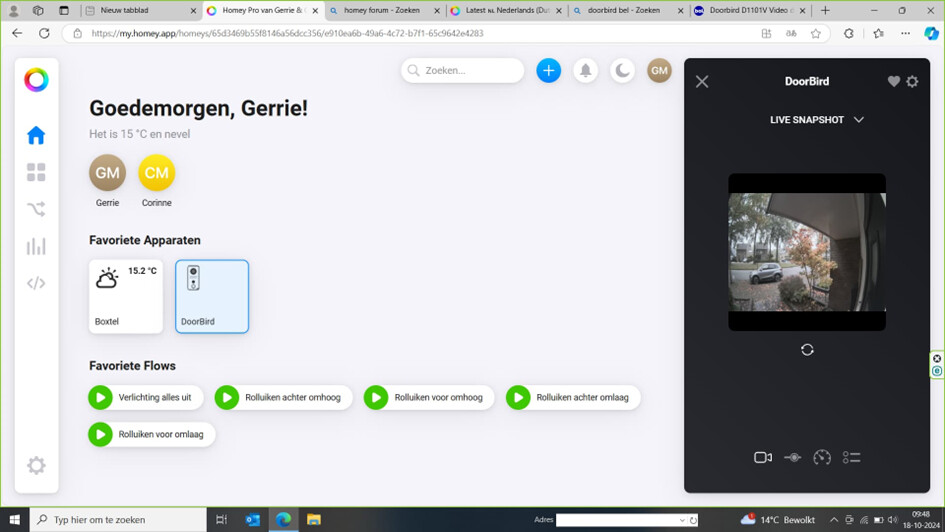Image resolution: width=945 pixels, height=532 pixels.
Task: Open Insights bar chart in sidebar
Action: (36, 246)
